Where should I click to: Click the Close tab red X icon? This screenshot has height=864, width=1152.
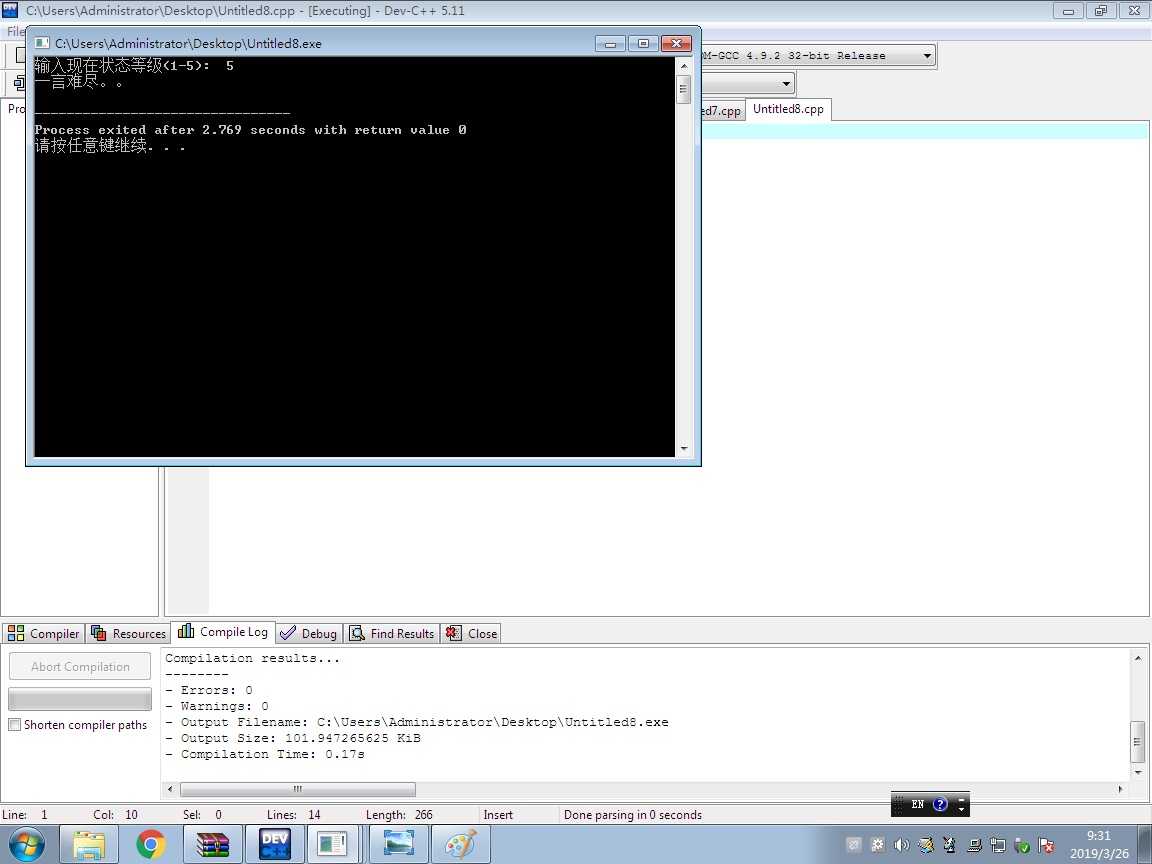[454, 633]
